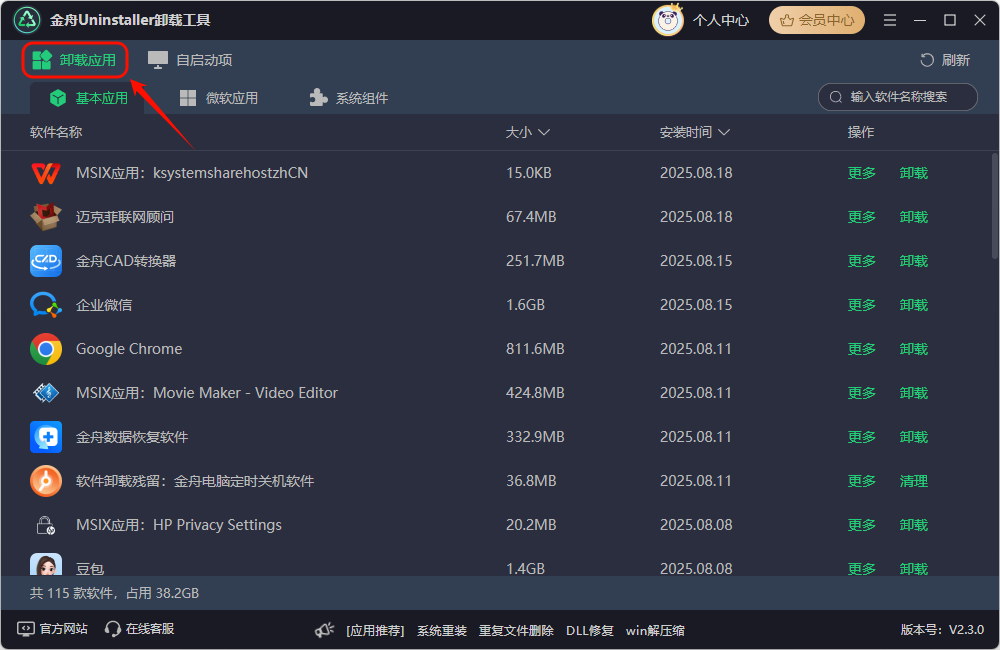Image resolution: width=1000 pixels, height=650 pixels.
Task: Click the 版本号:V2.3.0 text
Action: pyautogui.click(x=942, y=630)
